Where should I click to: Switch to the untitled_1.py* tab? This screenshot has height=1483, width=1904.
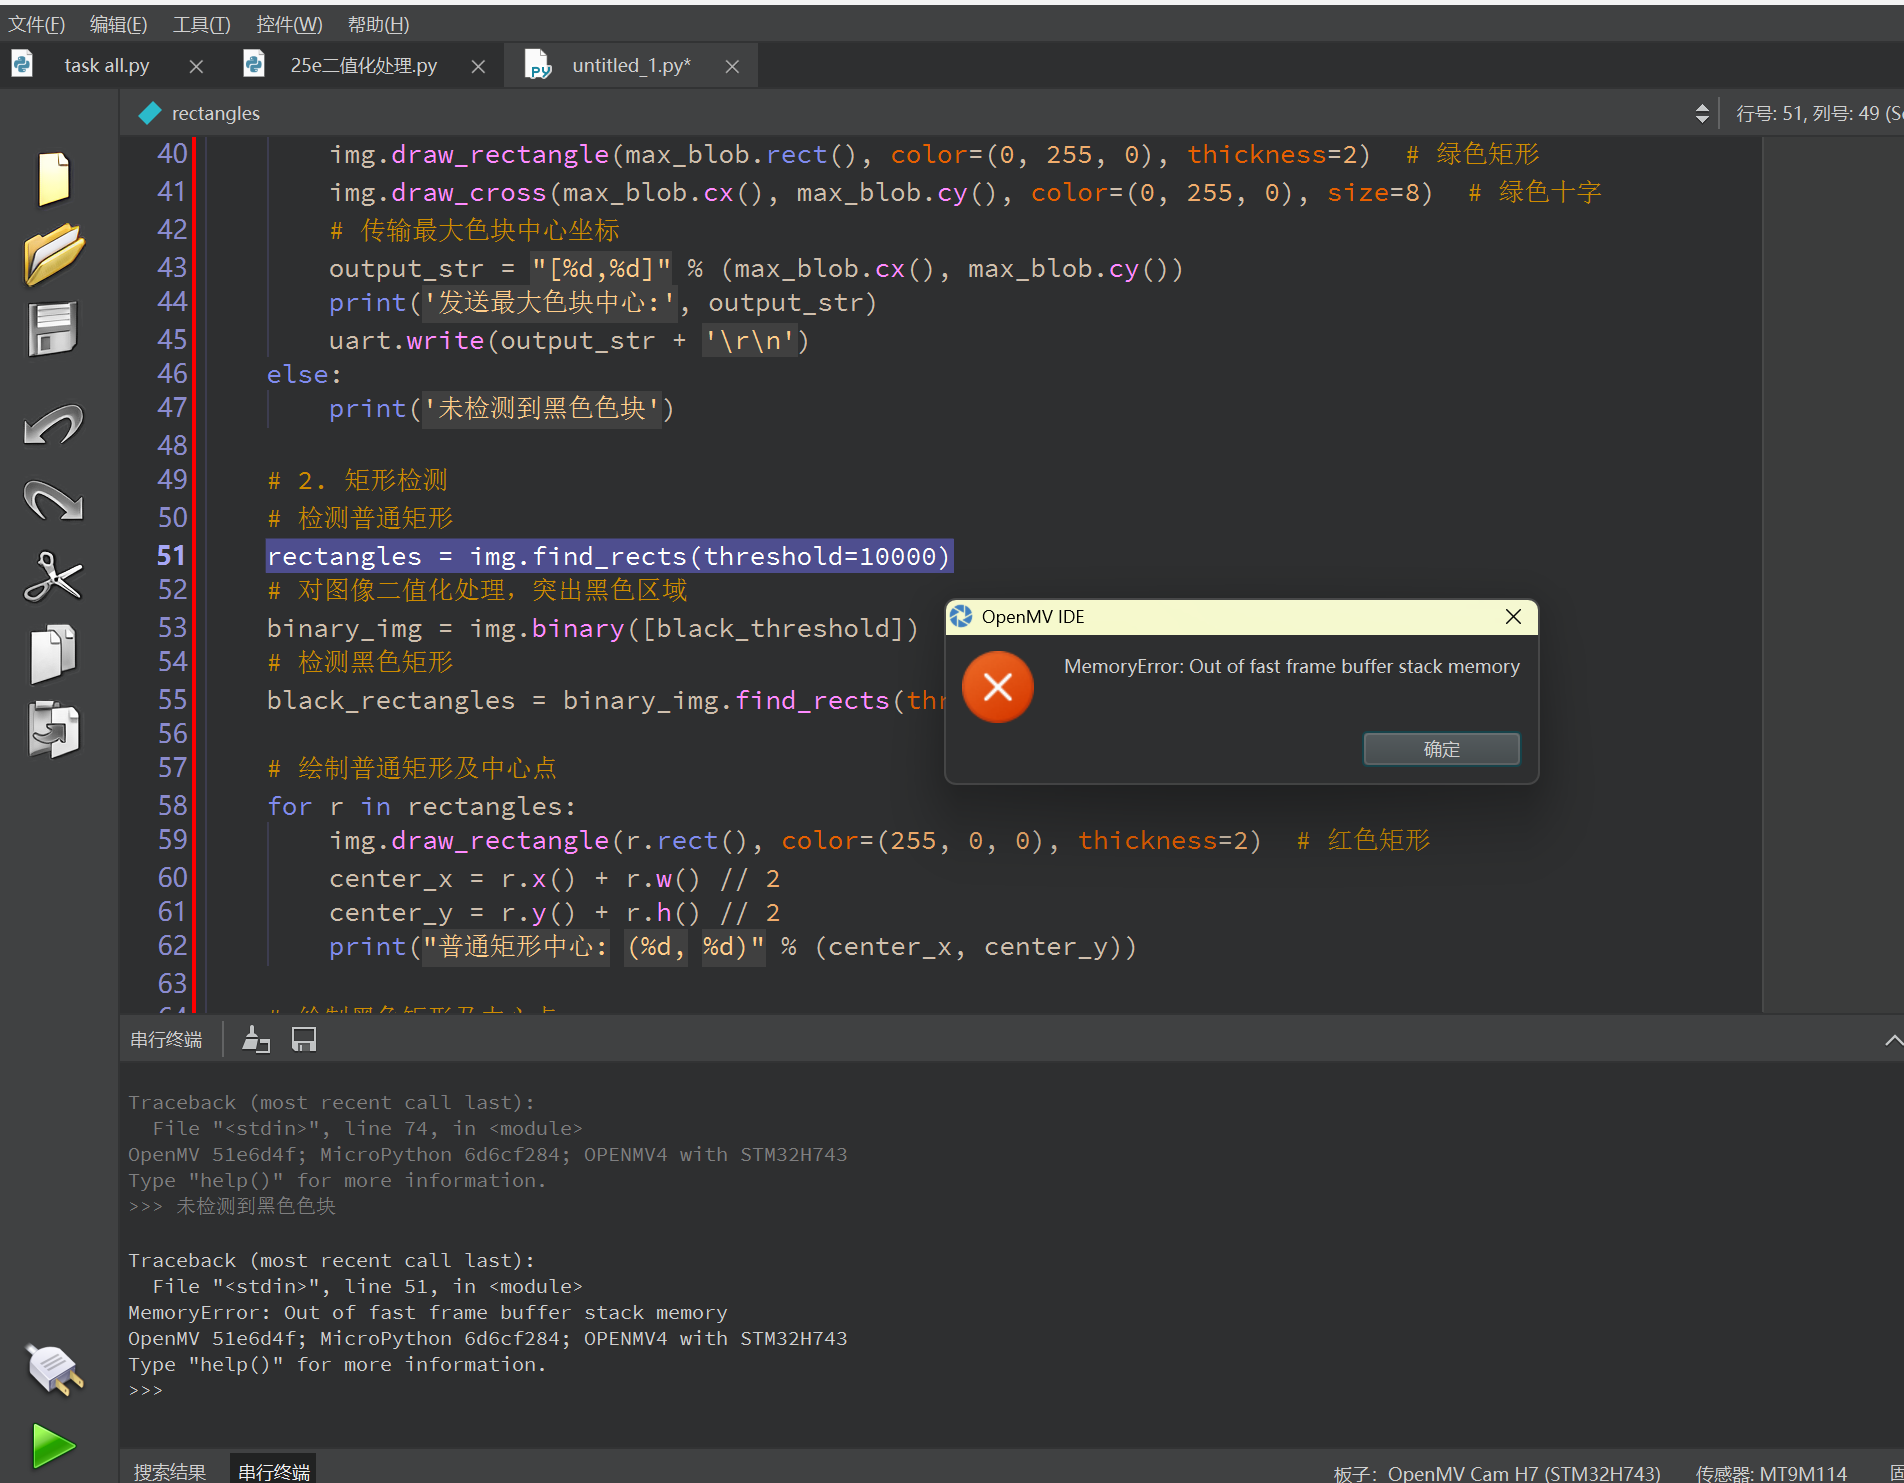pyautogui.click(x=631, y=65)
